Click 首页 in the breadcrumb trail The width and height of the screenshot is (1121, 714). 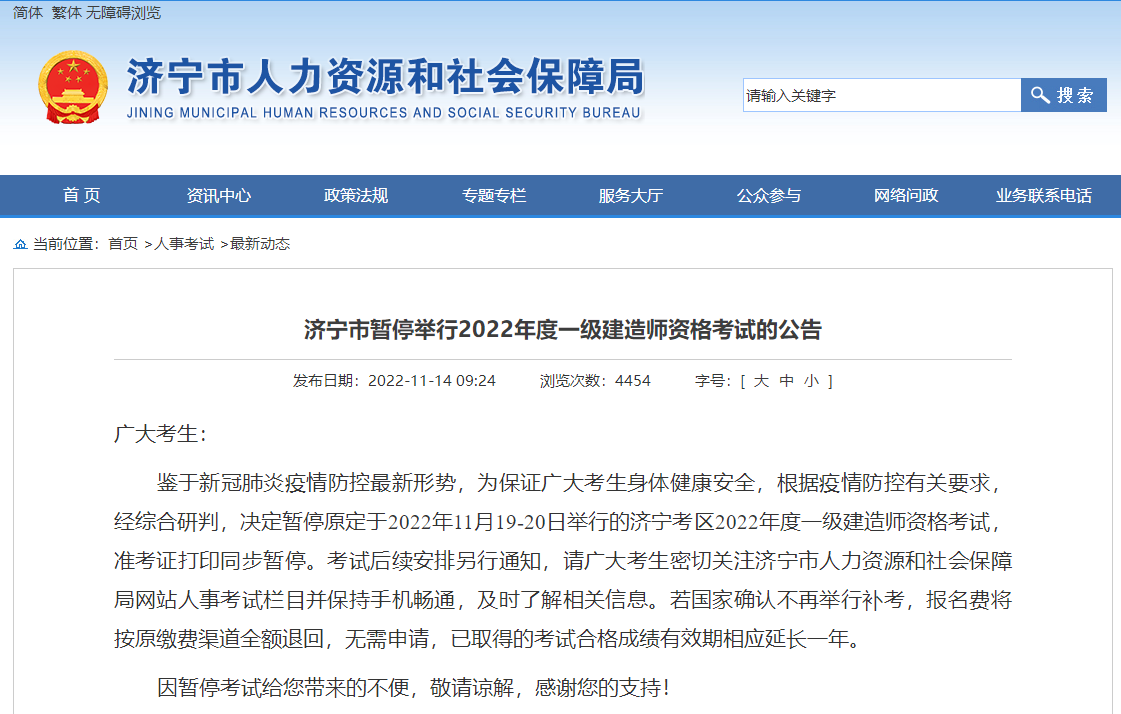(x=123, y=244)
